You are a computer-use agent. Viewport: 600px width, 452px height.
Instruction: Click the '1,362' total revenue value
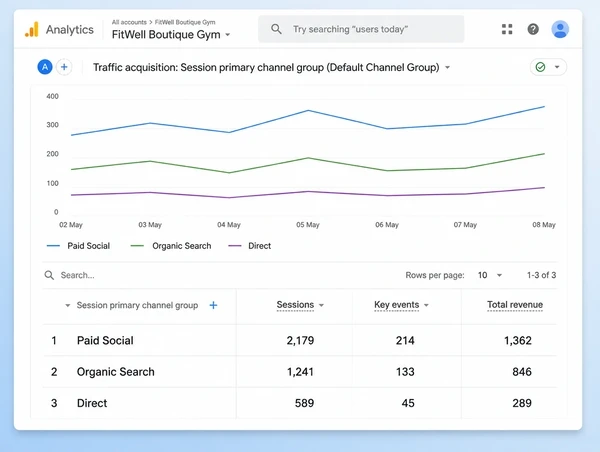tap(518, 340)
